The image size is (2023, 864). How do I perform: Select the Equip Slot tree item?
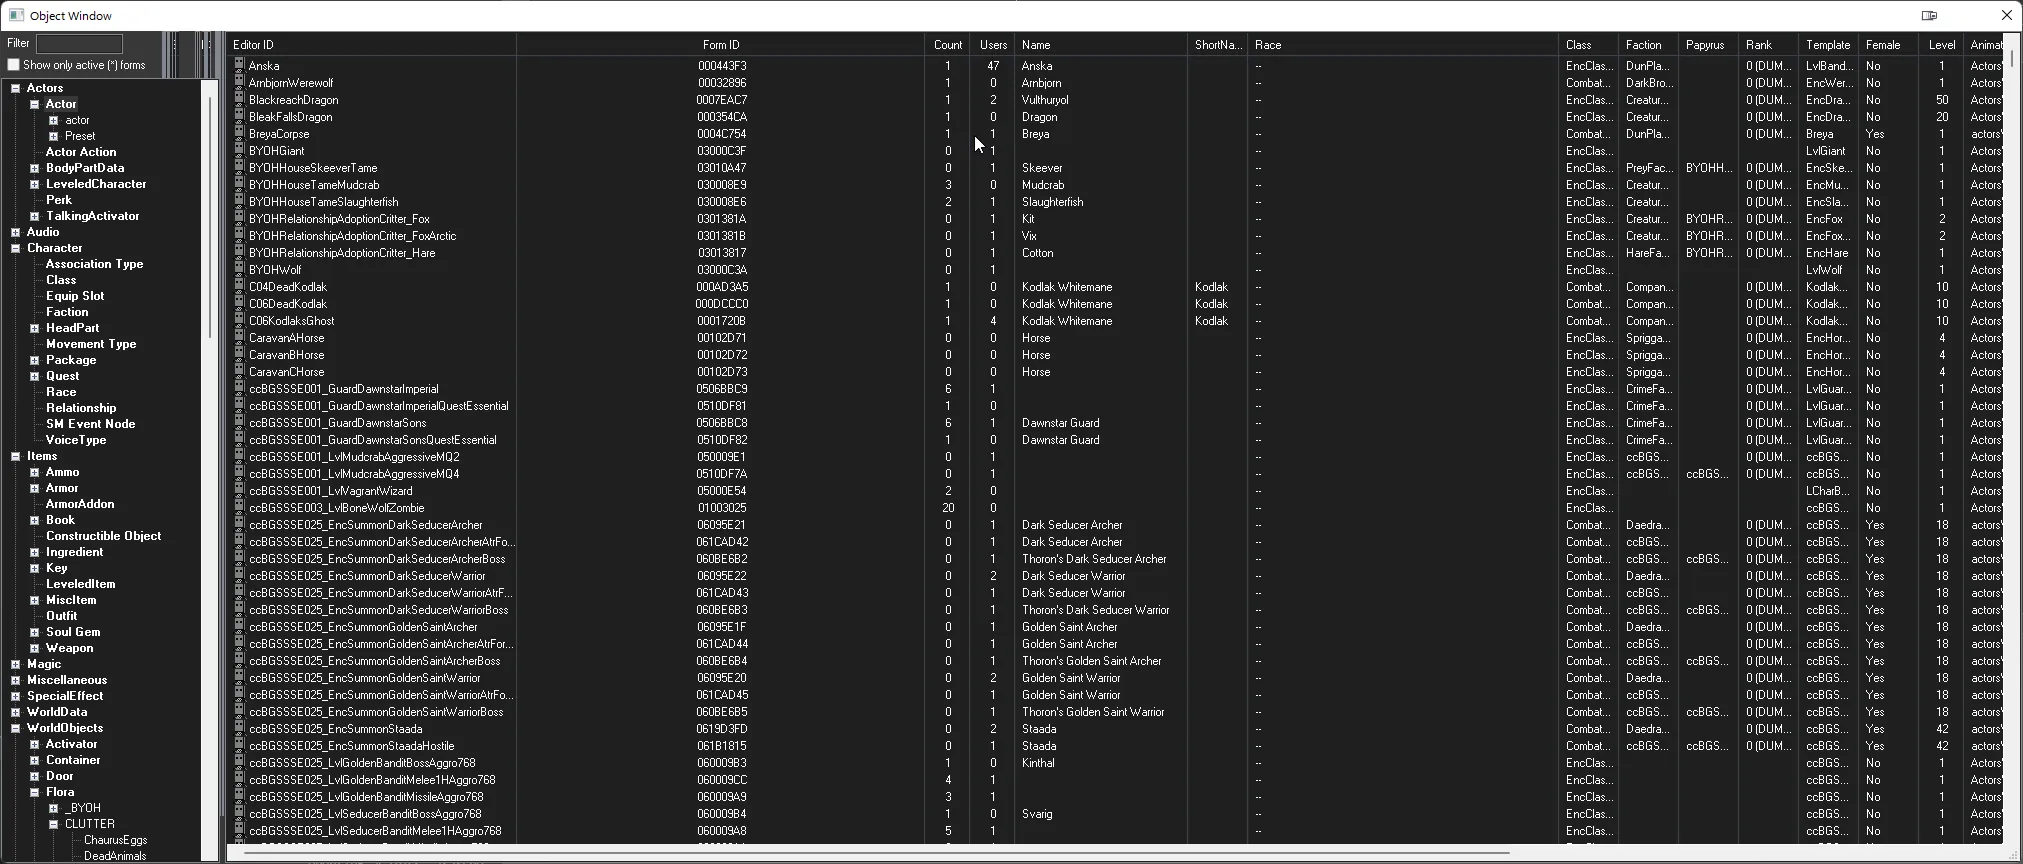point(75,296)
